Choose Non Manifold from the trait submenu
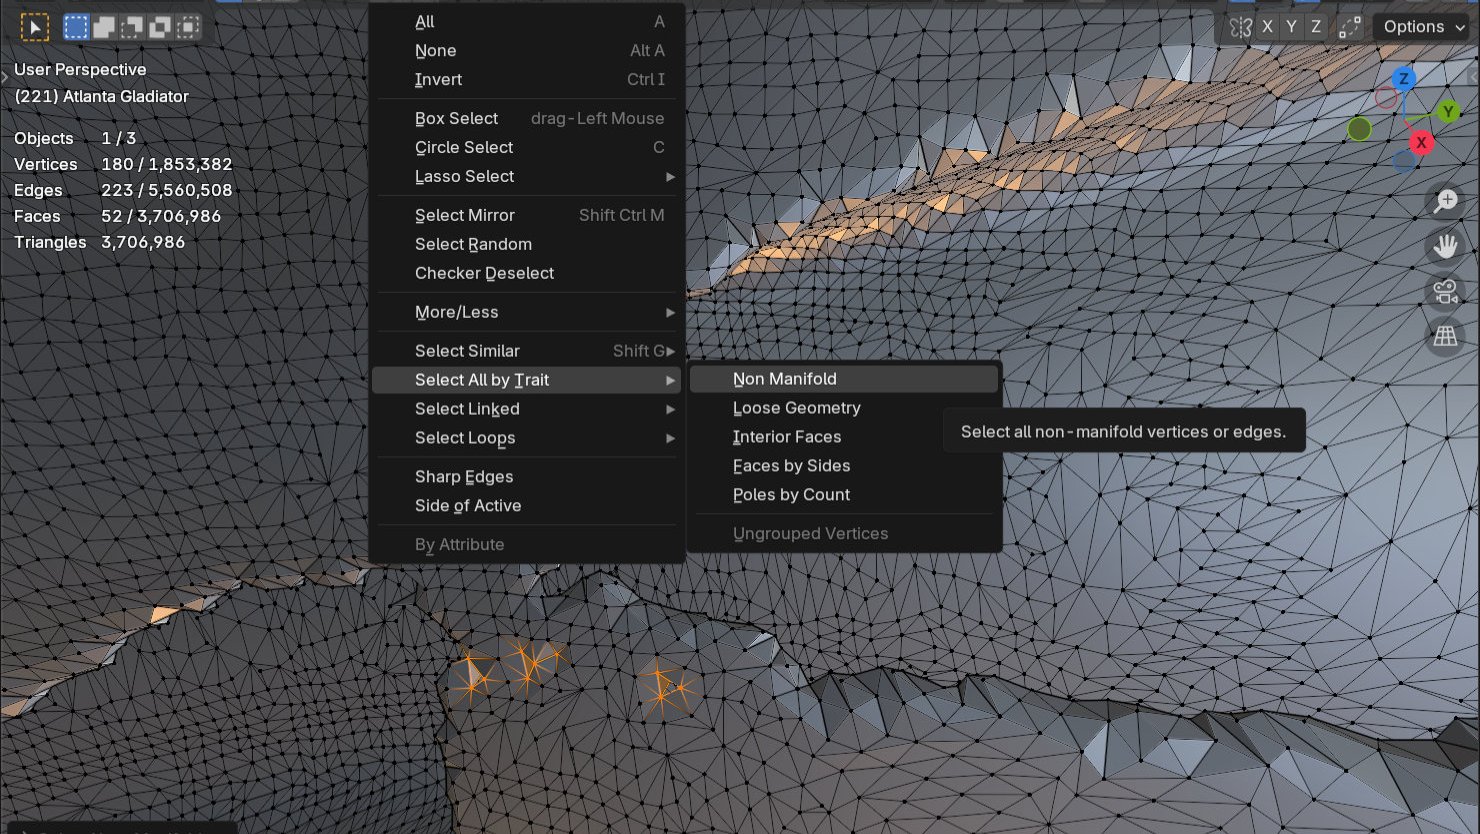 coord(786,378)
